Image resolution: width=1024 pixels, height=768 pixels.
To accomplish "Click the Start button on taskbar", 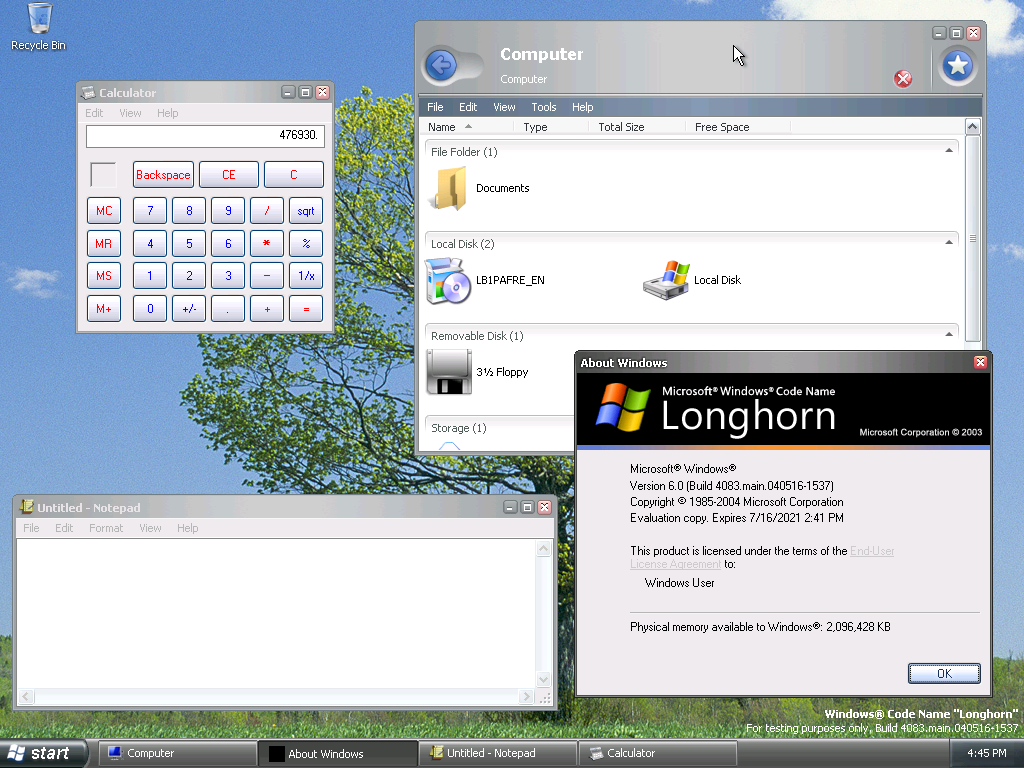I will (x=41, y=753).
